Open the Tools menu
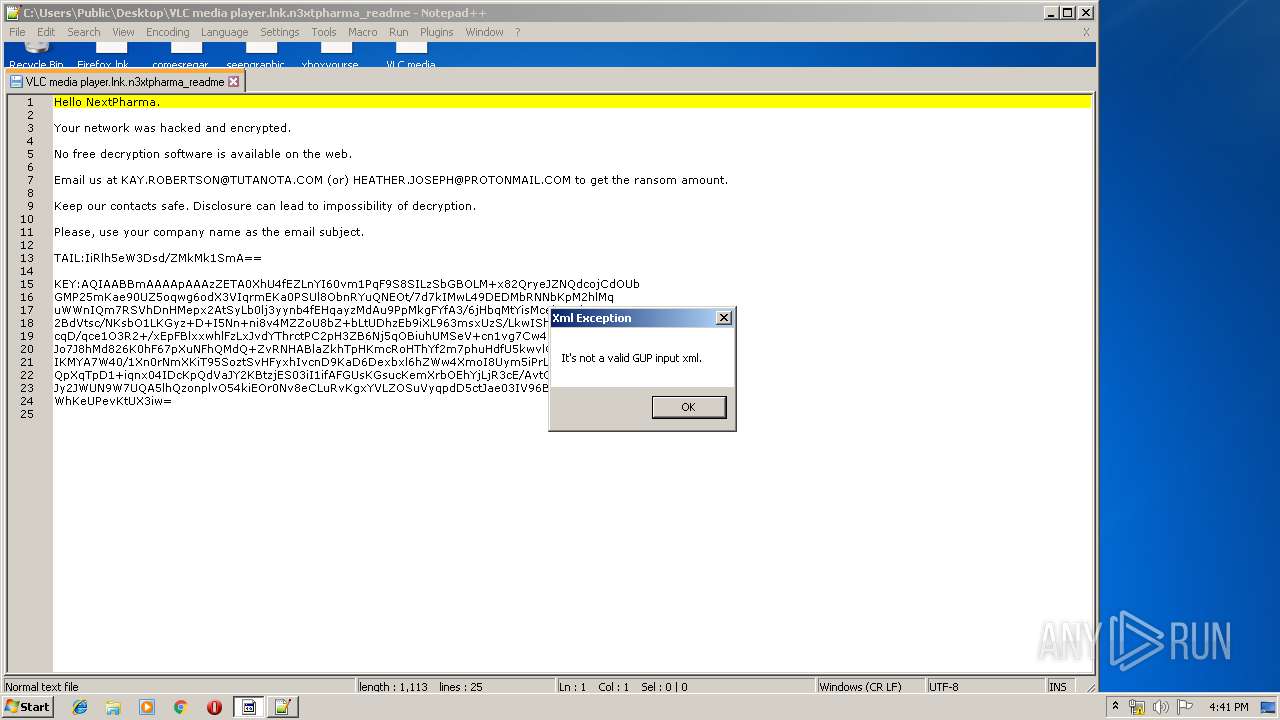The height and width of the screenshot is (720, 1280). point(324,32)
